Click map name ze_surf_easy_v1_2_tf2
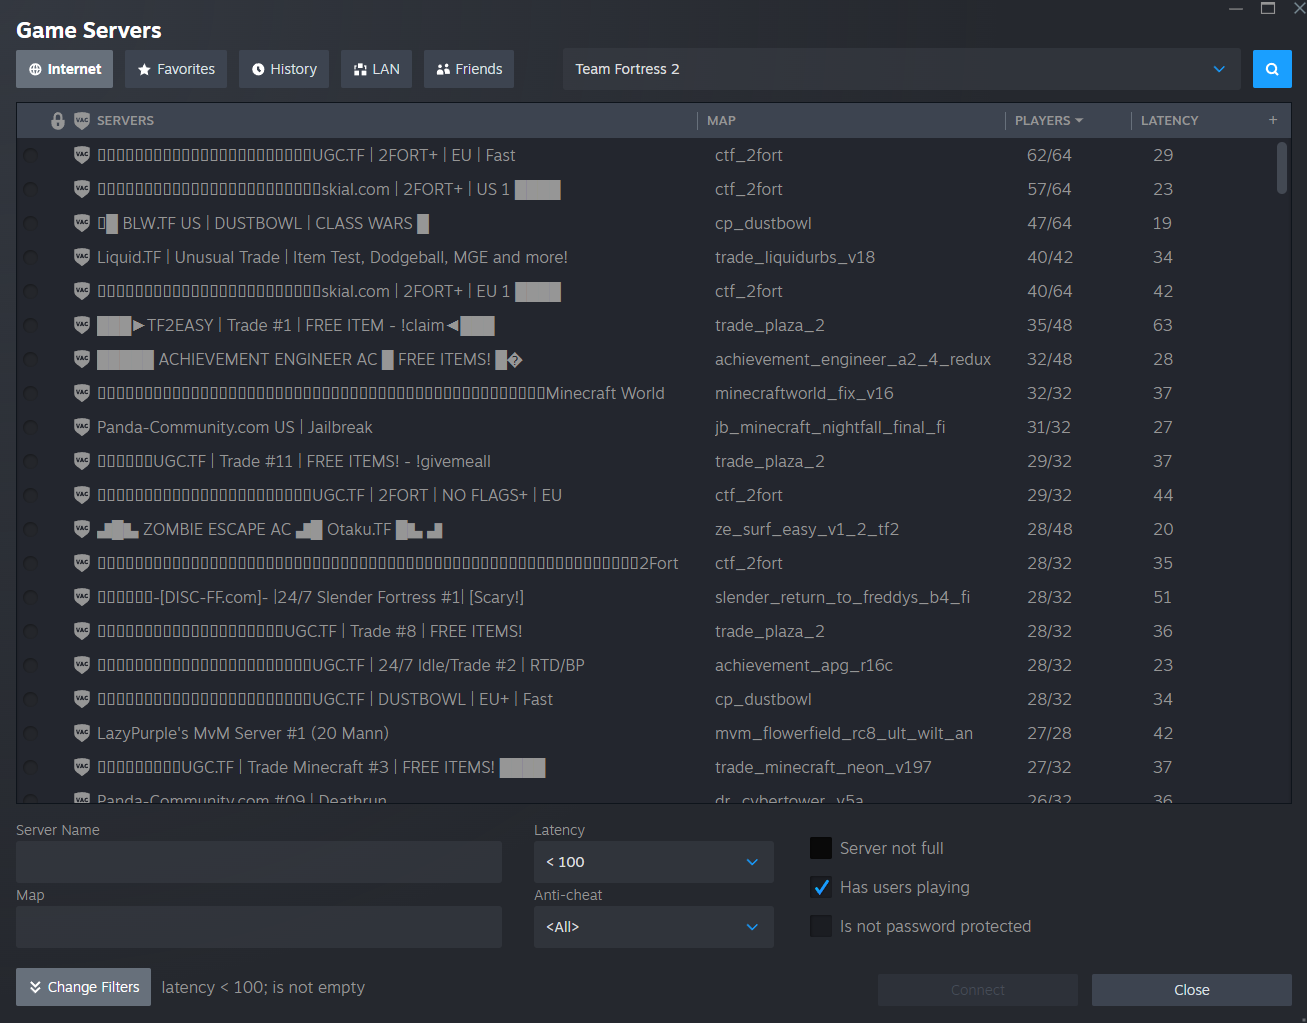Image resolution: width=1307 pixels, height=1023 pixels. click(x=807, y=529)
